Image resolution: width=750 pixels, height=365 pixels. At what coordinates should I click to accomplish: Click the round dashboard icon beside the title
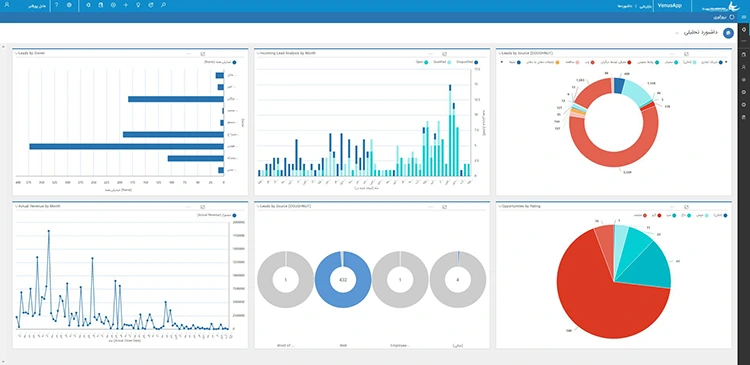(728, 33)
